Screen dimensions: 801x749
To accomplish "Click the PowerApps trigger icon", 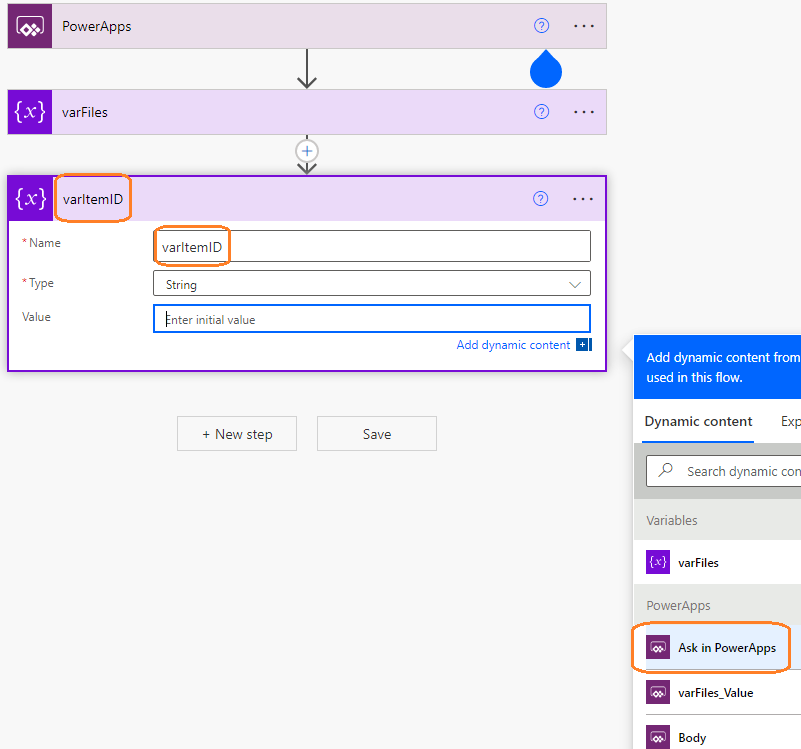I will 30,26.
